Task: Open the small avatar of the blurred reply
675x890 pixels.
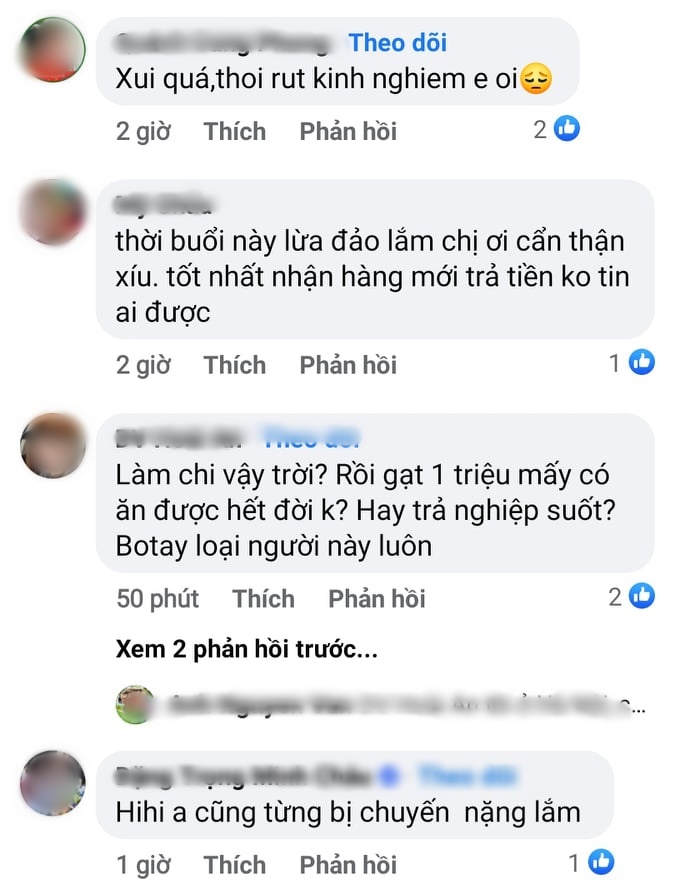Action: tap(135, 704)
